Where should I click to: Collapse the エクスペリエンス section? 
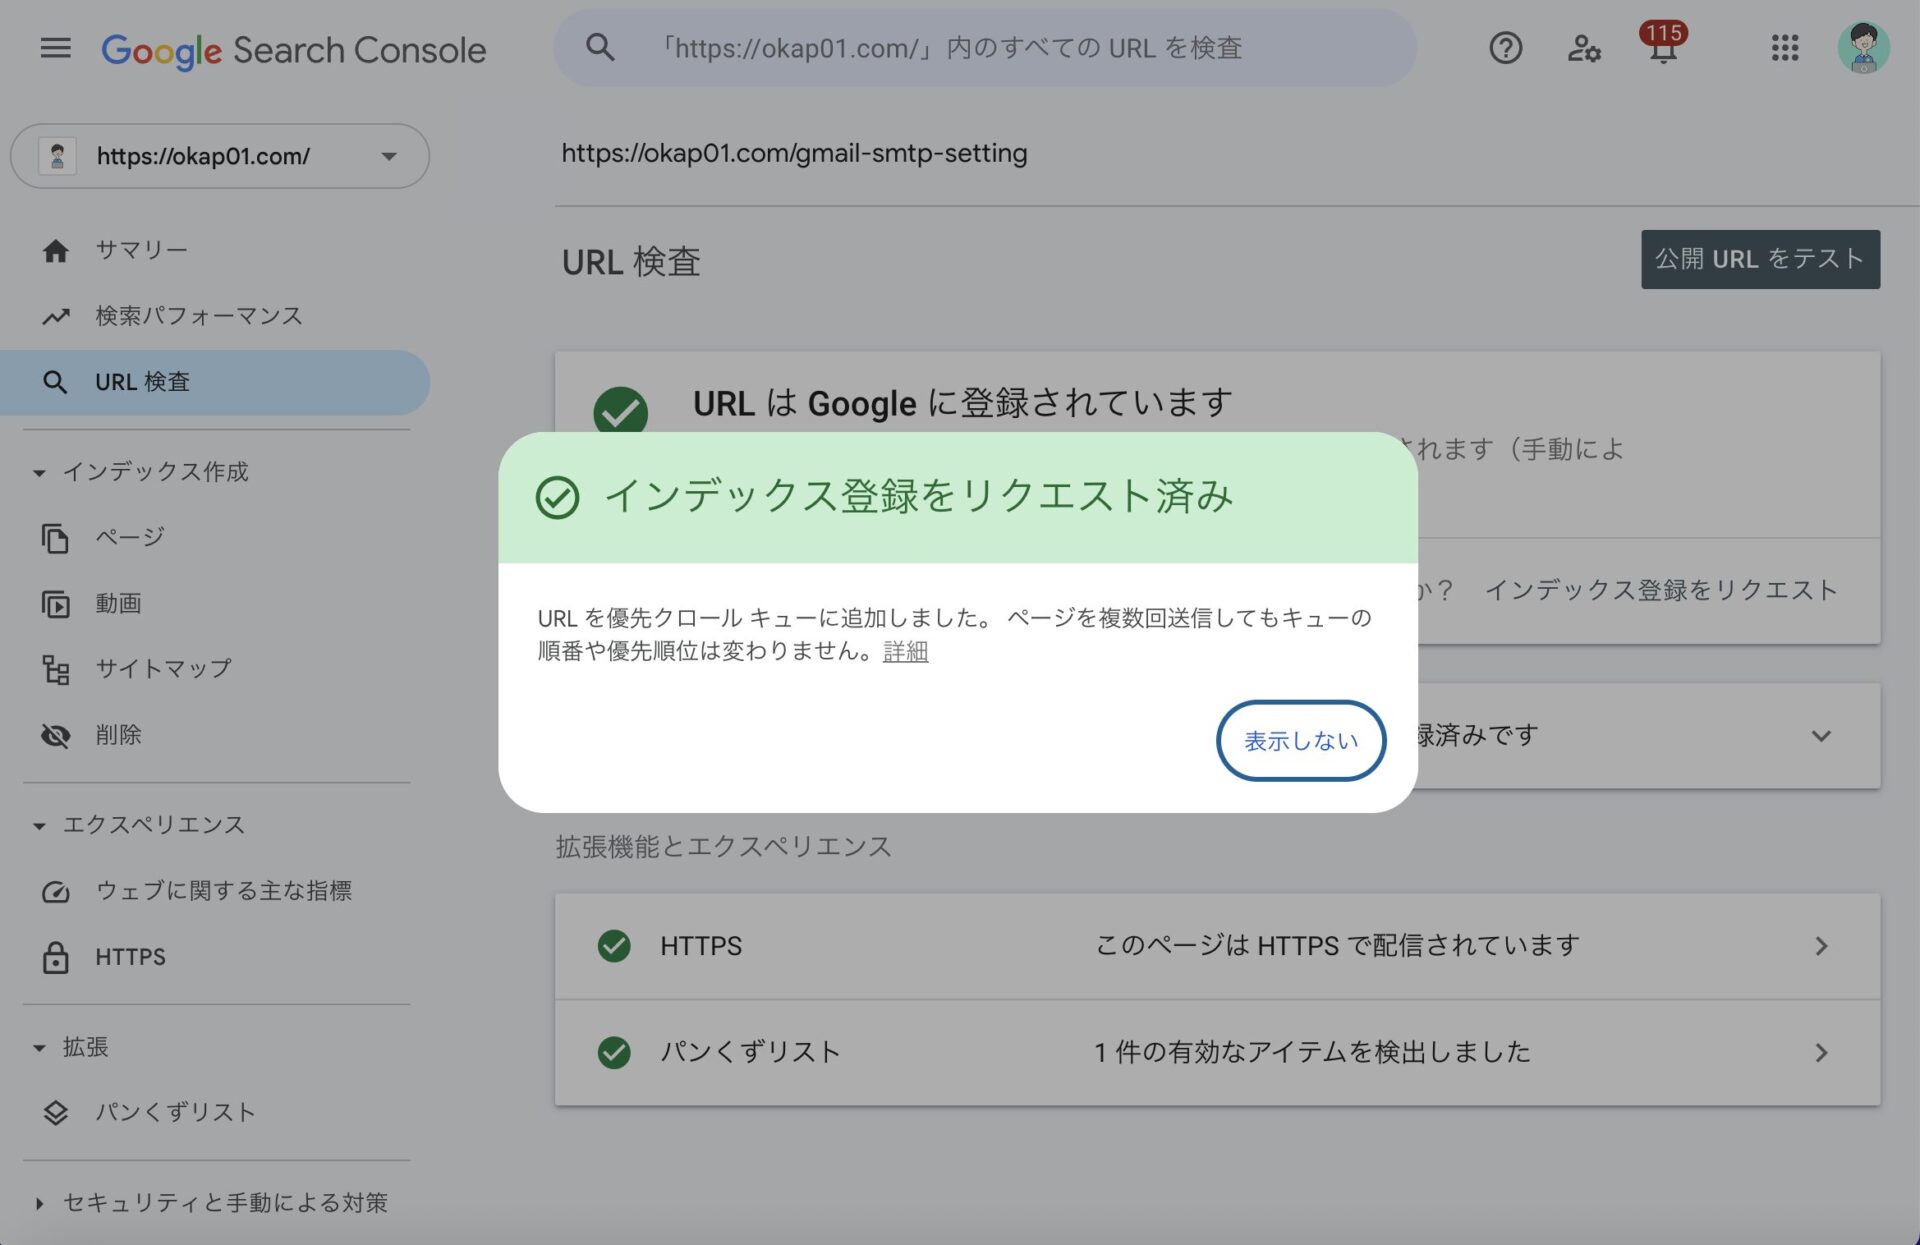pos(39,826)
